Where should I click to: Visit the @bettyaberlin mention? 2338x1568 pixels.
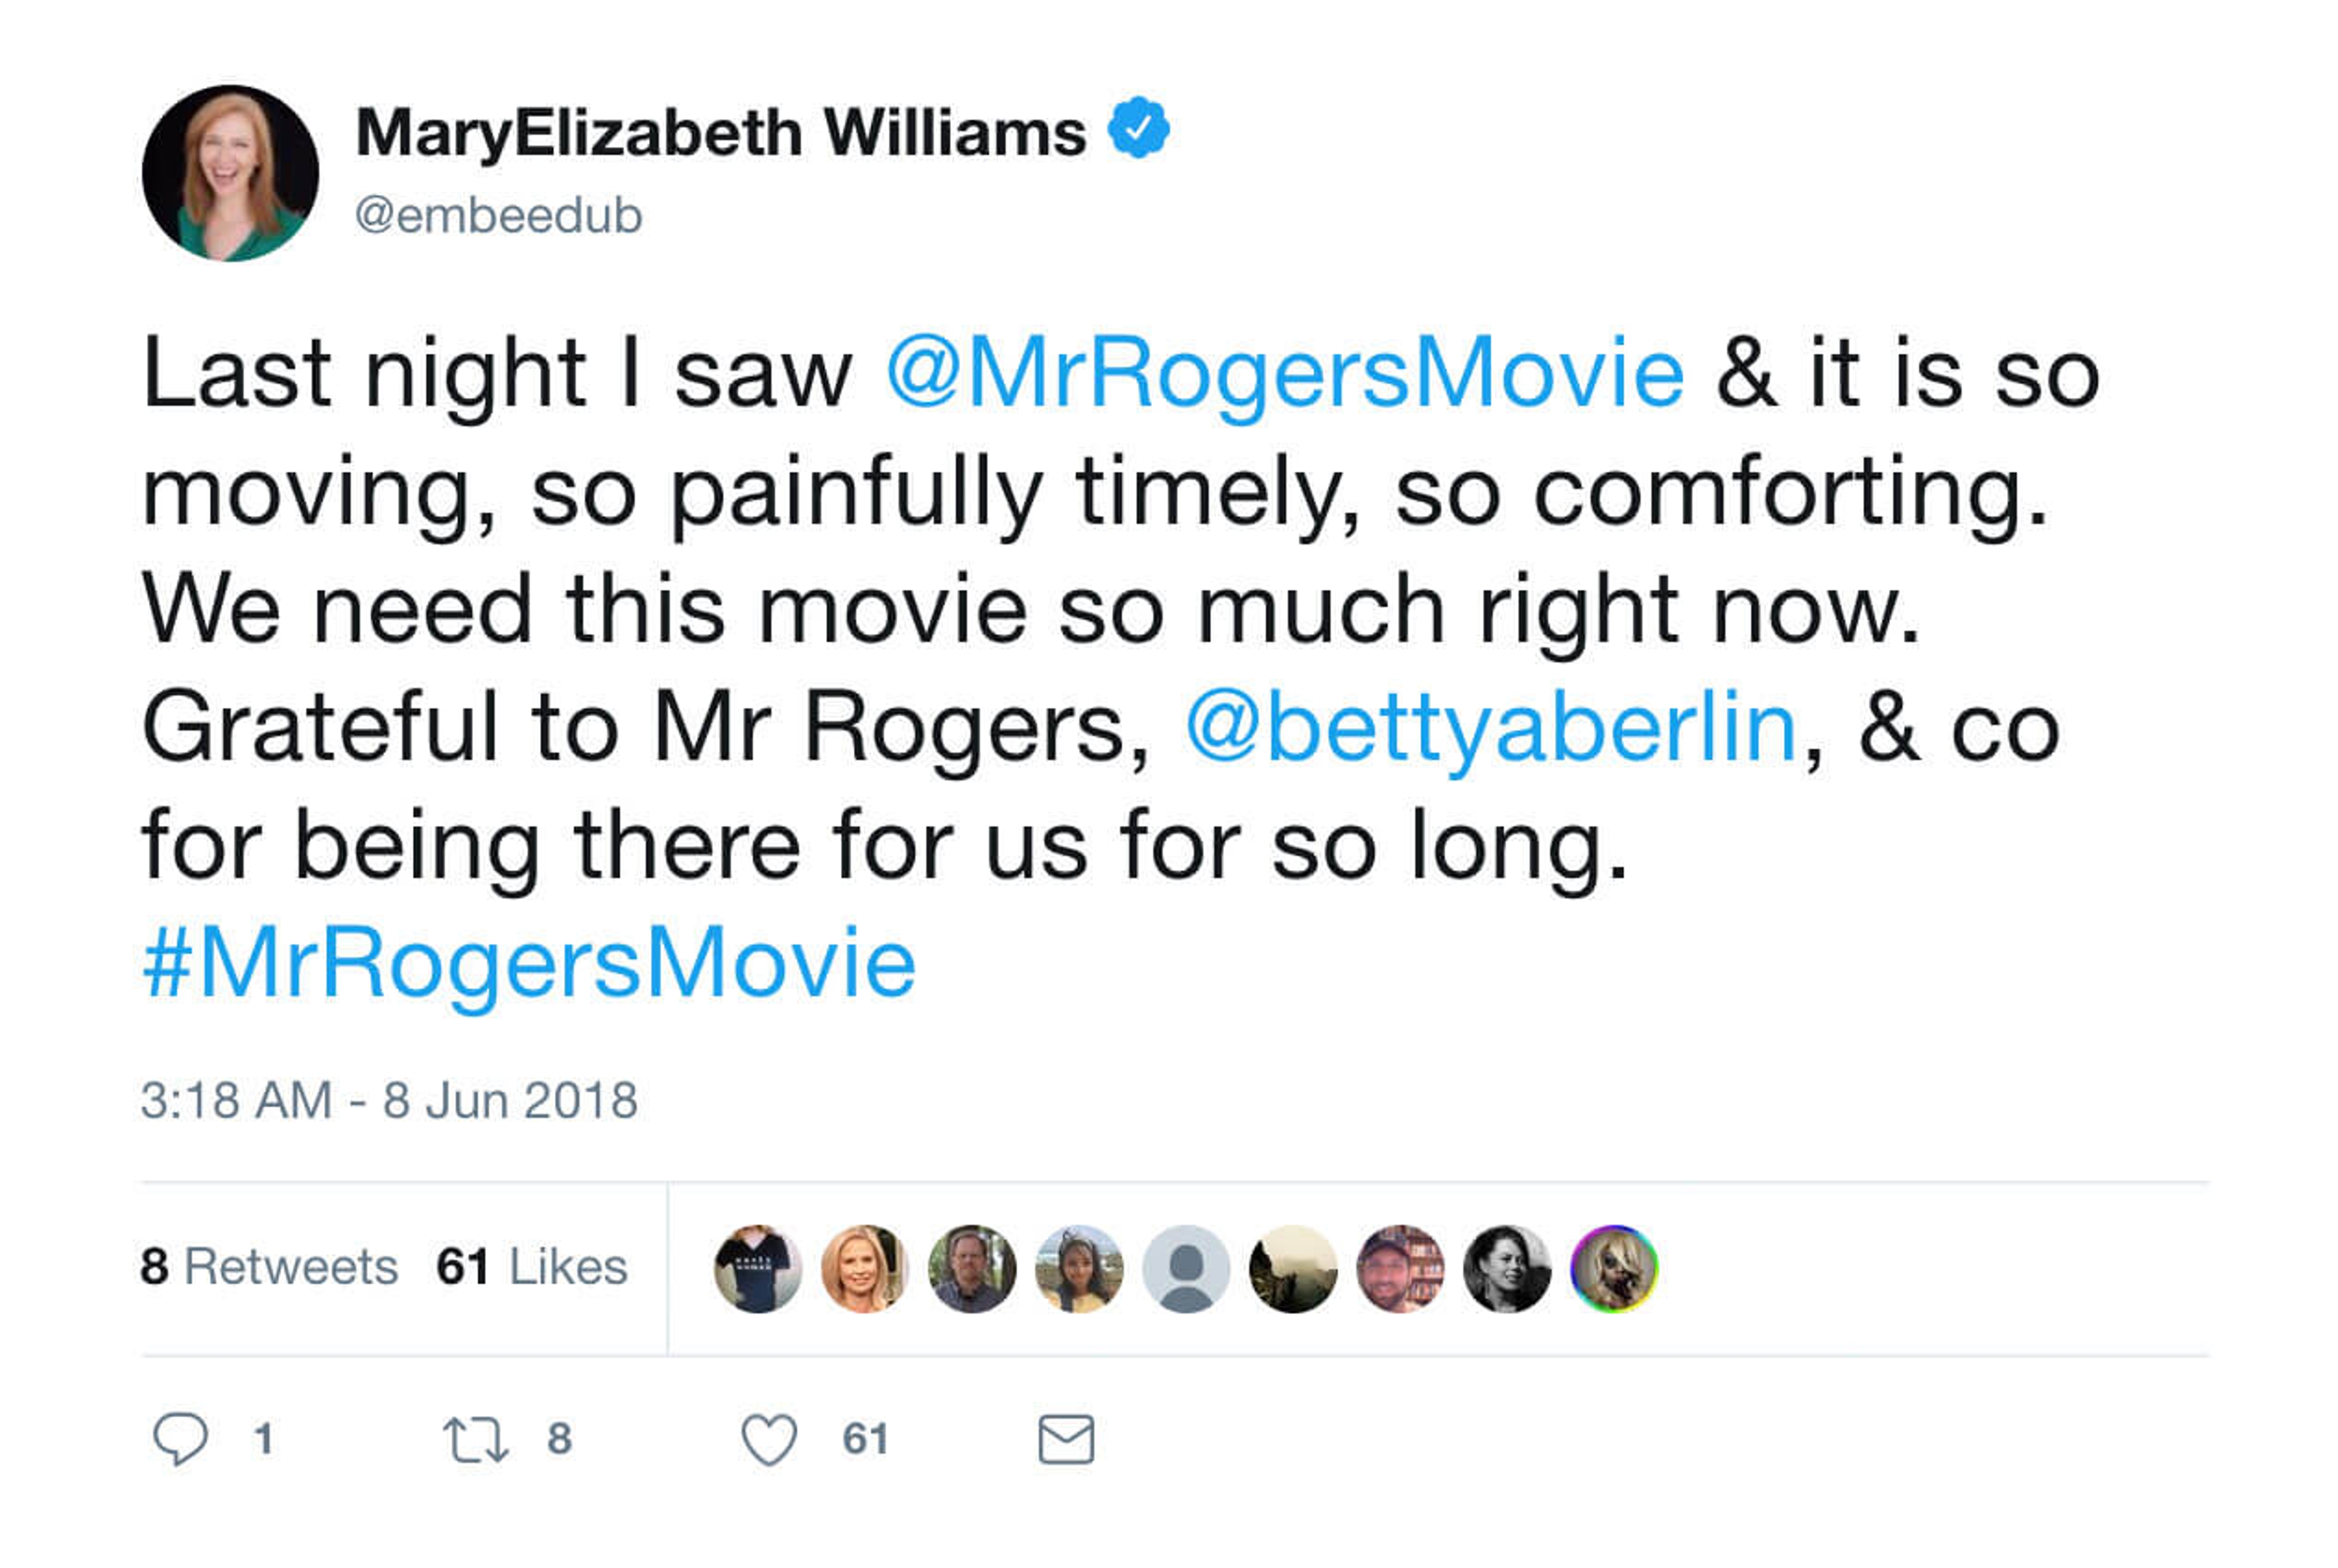[x=1491, y=728]
